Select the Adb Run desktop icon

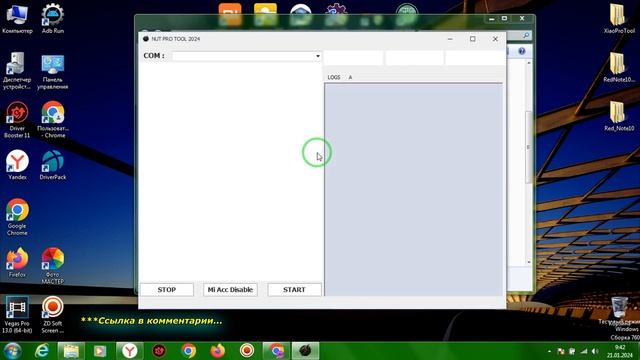click(x=53, y=18)
